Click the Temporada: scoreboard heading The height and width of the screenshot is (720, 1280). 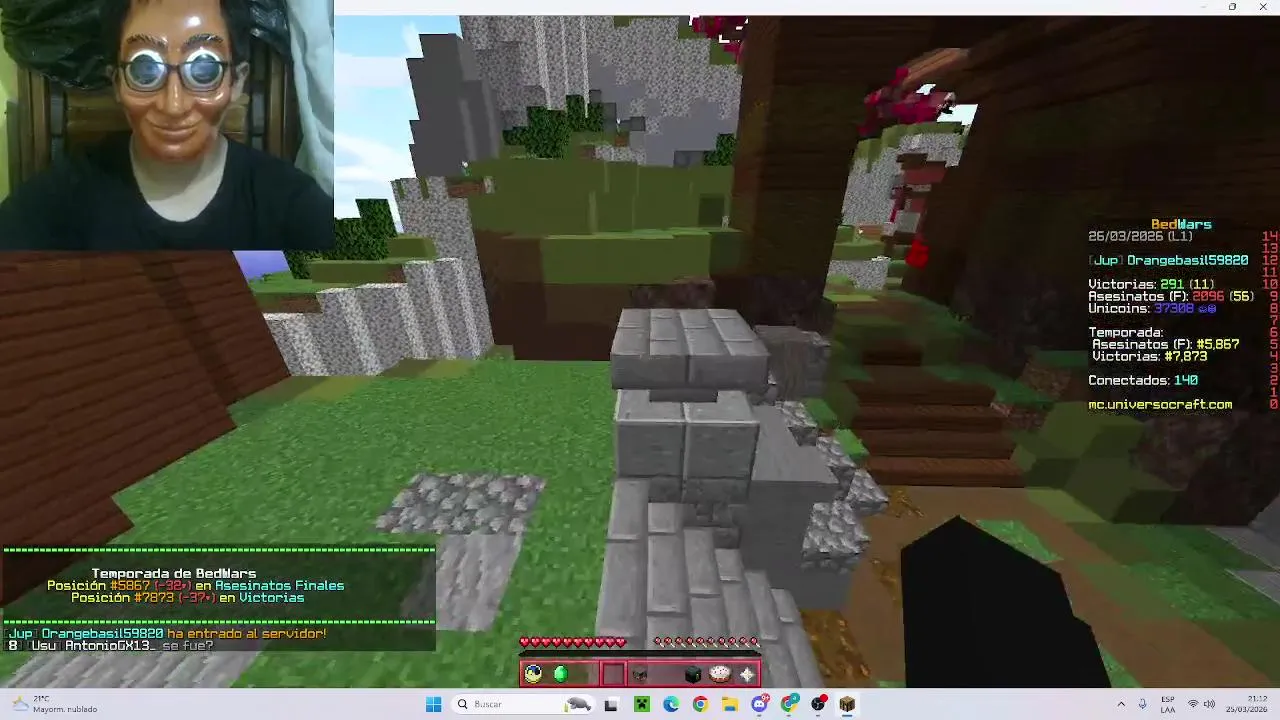click(1125, 332)
